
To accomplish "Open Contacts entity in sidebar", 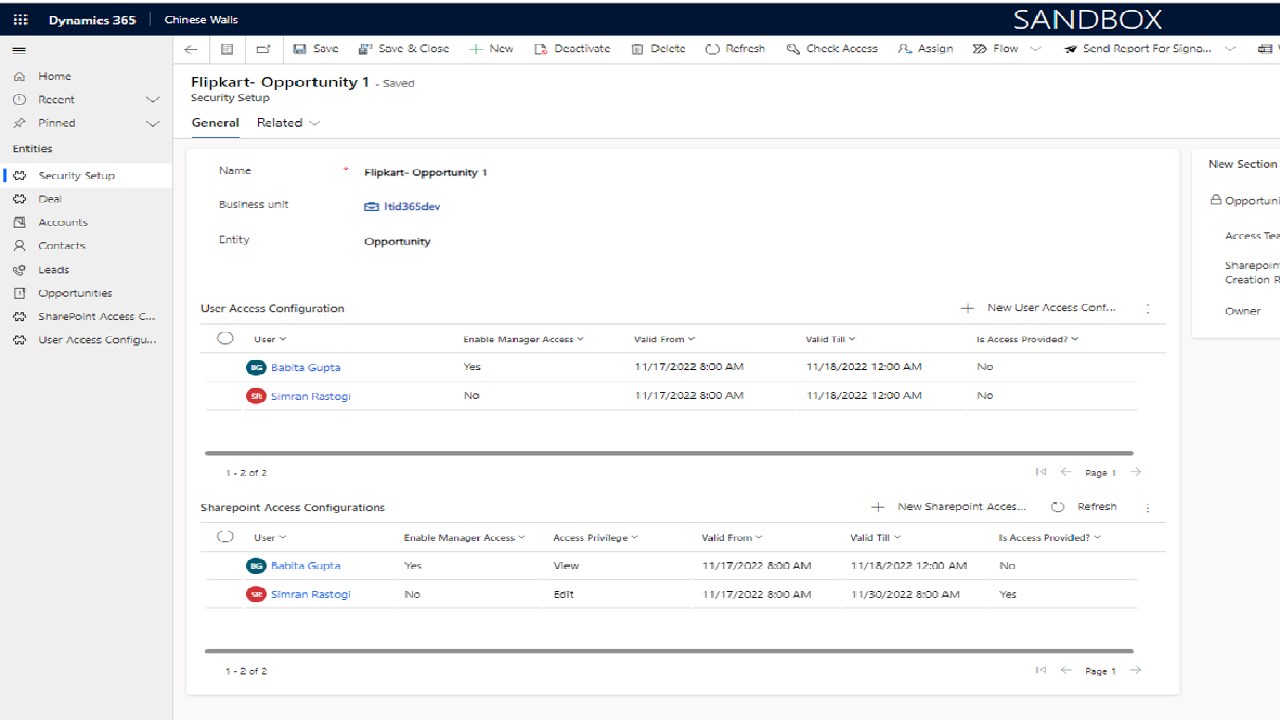I will pos(62,246).
